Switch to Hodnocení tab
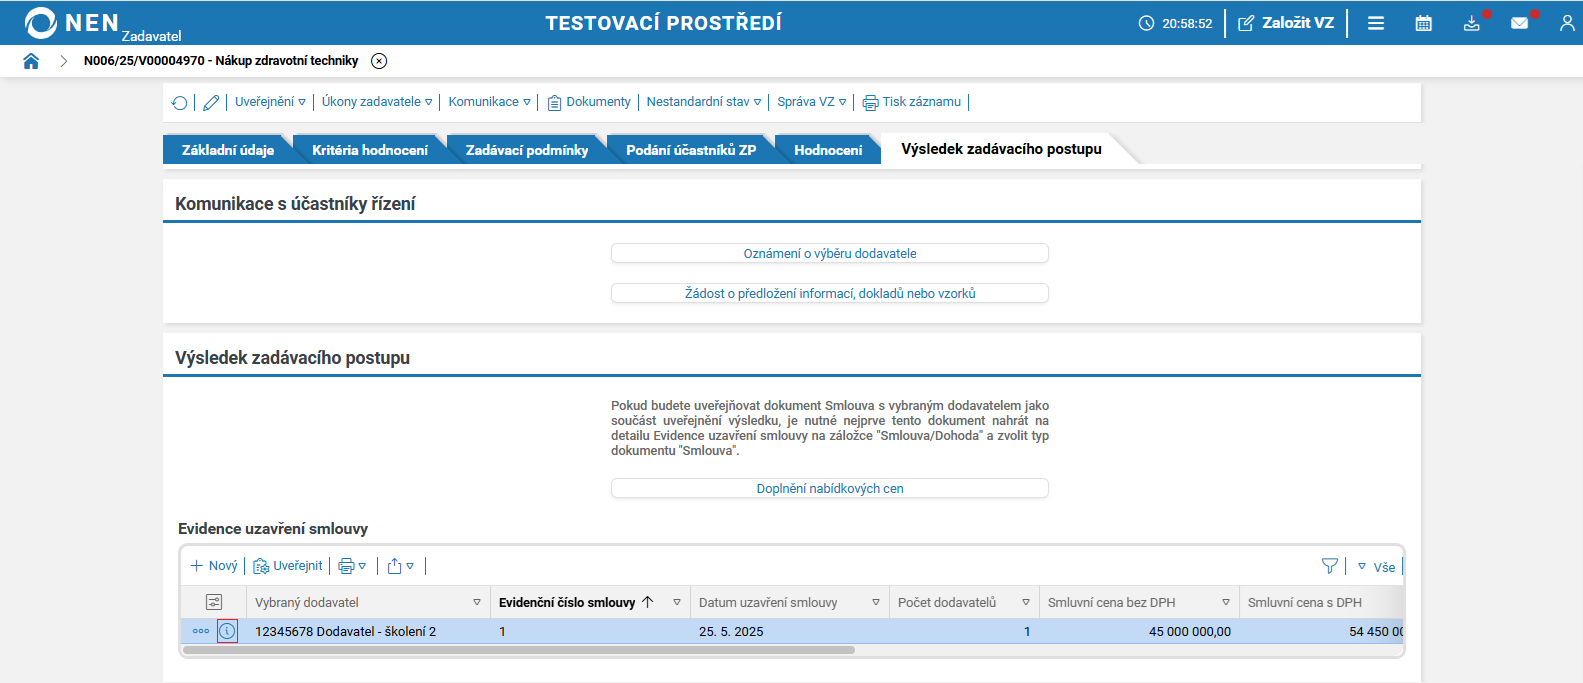The height and width of the screenshot is (683, 1583). [x=828, y=150]
